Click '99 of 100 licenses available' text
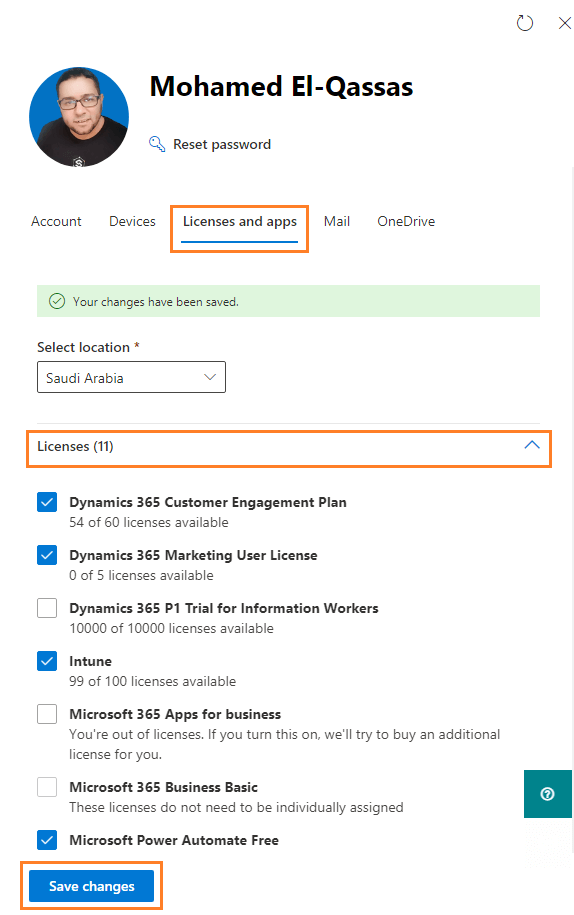Screen dimensions: 574x915 (x=152, y=682)
